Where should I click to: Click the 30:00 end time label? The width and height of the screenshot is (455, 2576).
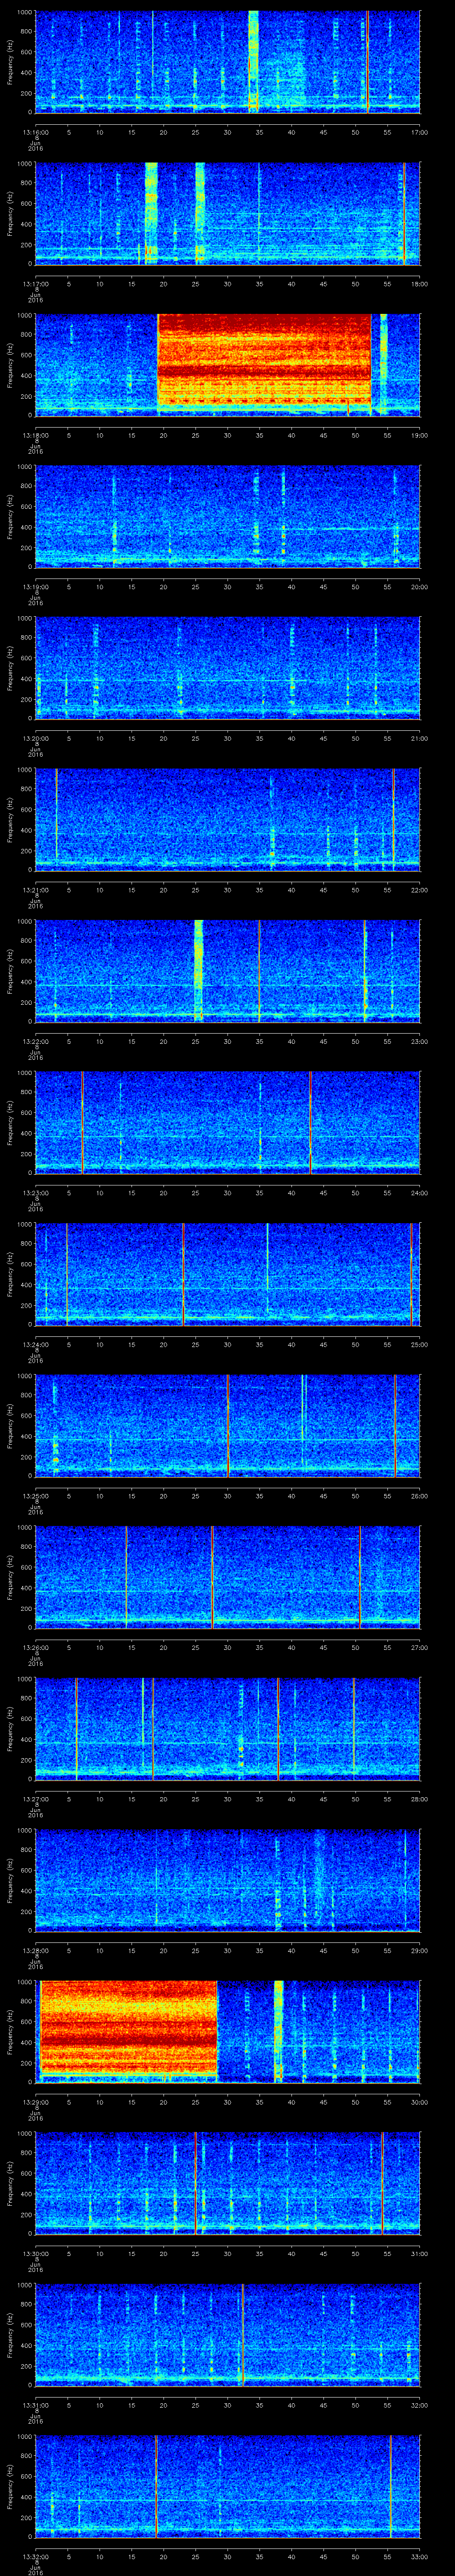coord(419,2102)
